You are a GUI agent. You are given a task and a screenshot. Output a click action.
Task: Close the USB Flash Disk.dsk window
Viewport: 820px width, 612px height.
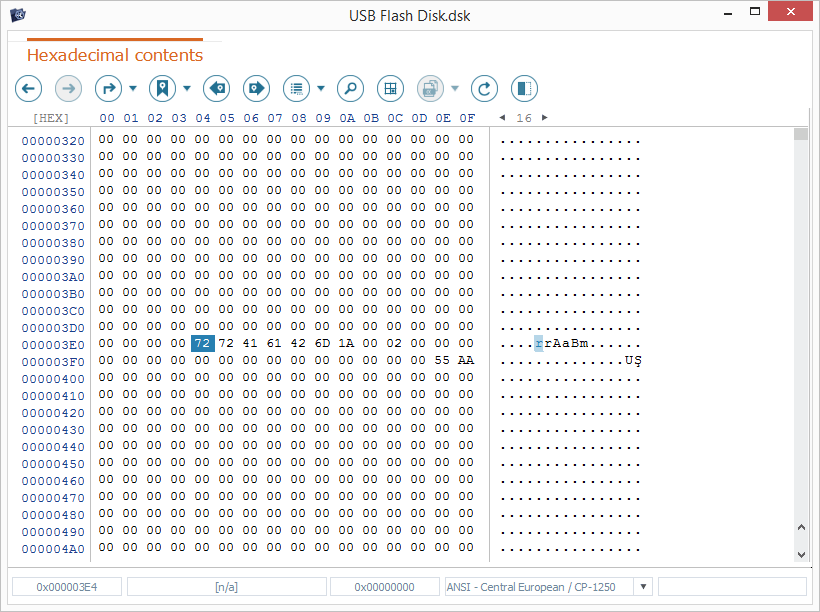click(x=790, y=11)
